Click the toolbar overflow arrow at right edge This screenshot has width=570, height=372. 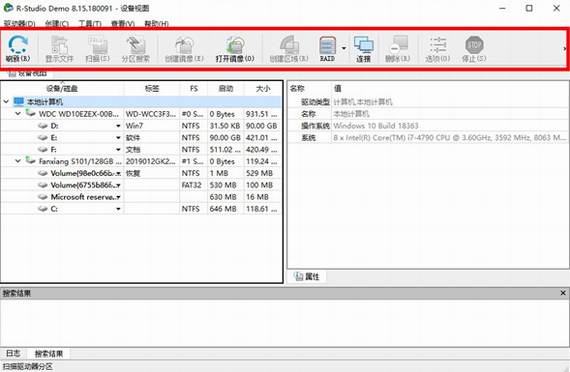coord(564,48)
